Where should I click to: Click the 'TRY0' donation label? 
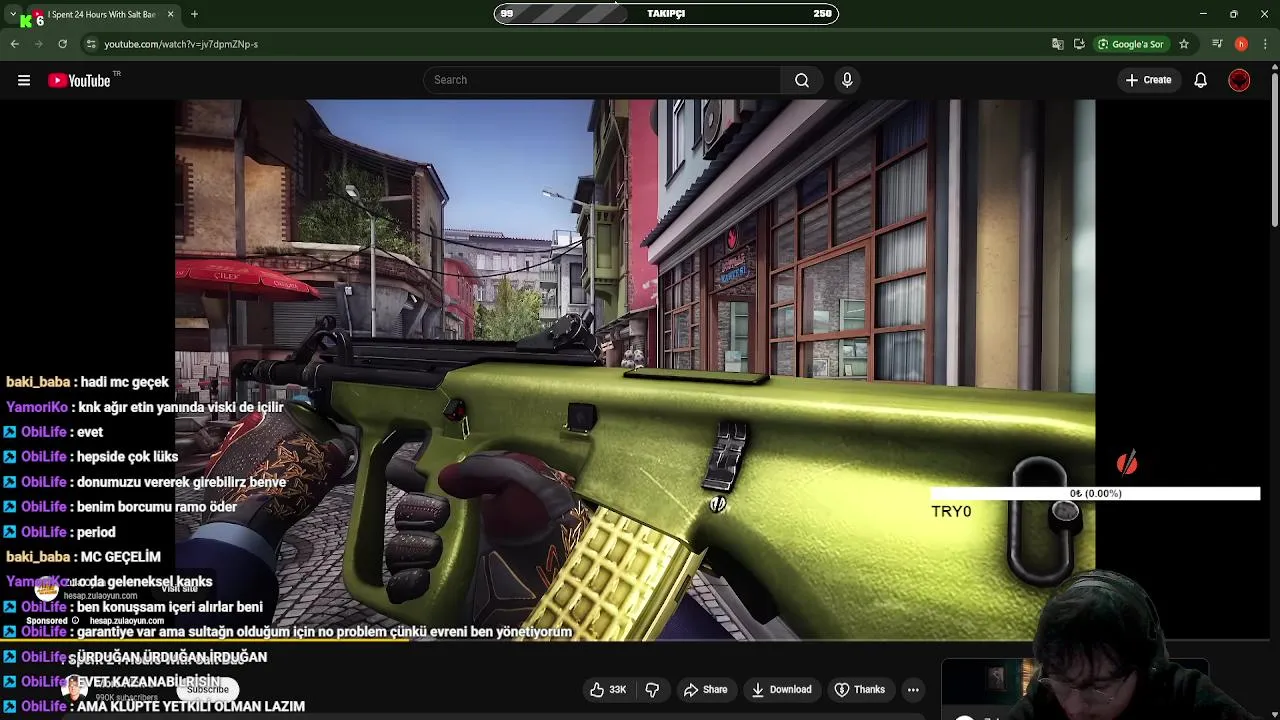point(951,511)
